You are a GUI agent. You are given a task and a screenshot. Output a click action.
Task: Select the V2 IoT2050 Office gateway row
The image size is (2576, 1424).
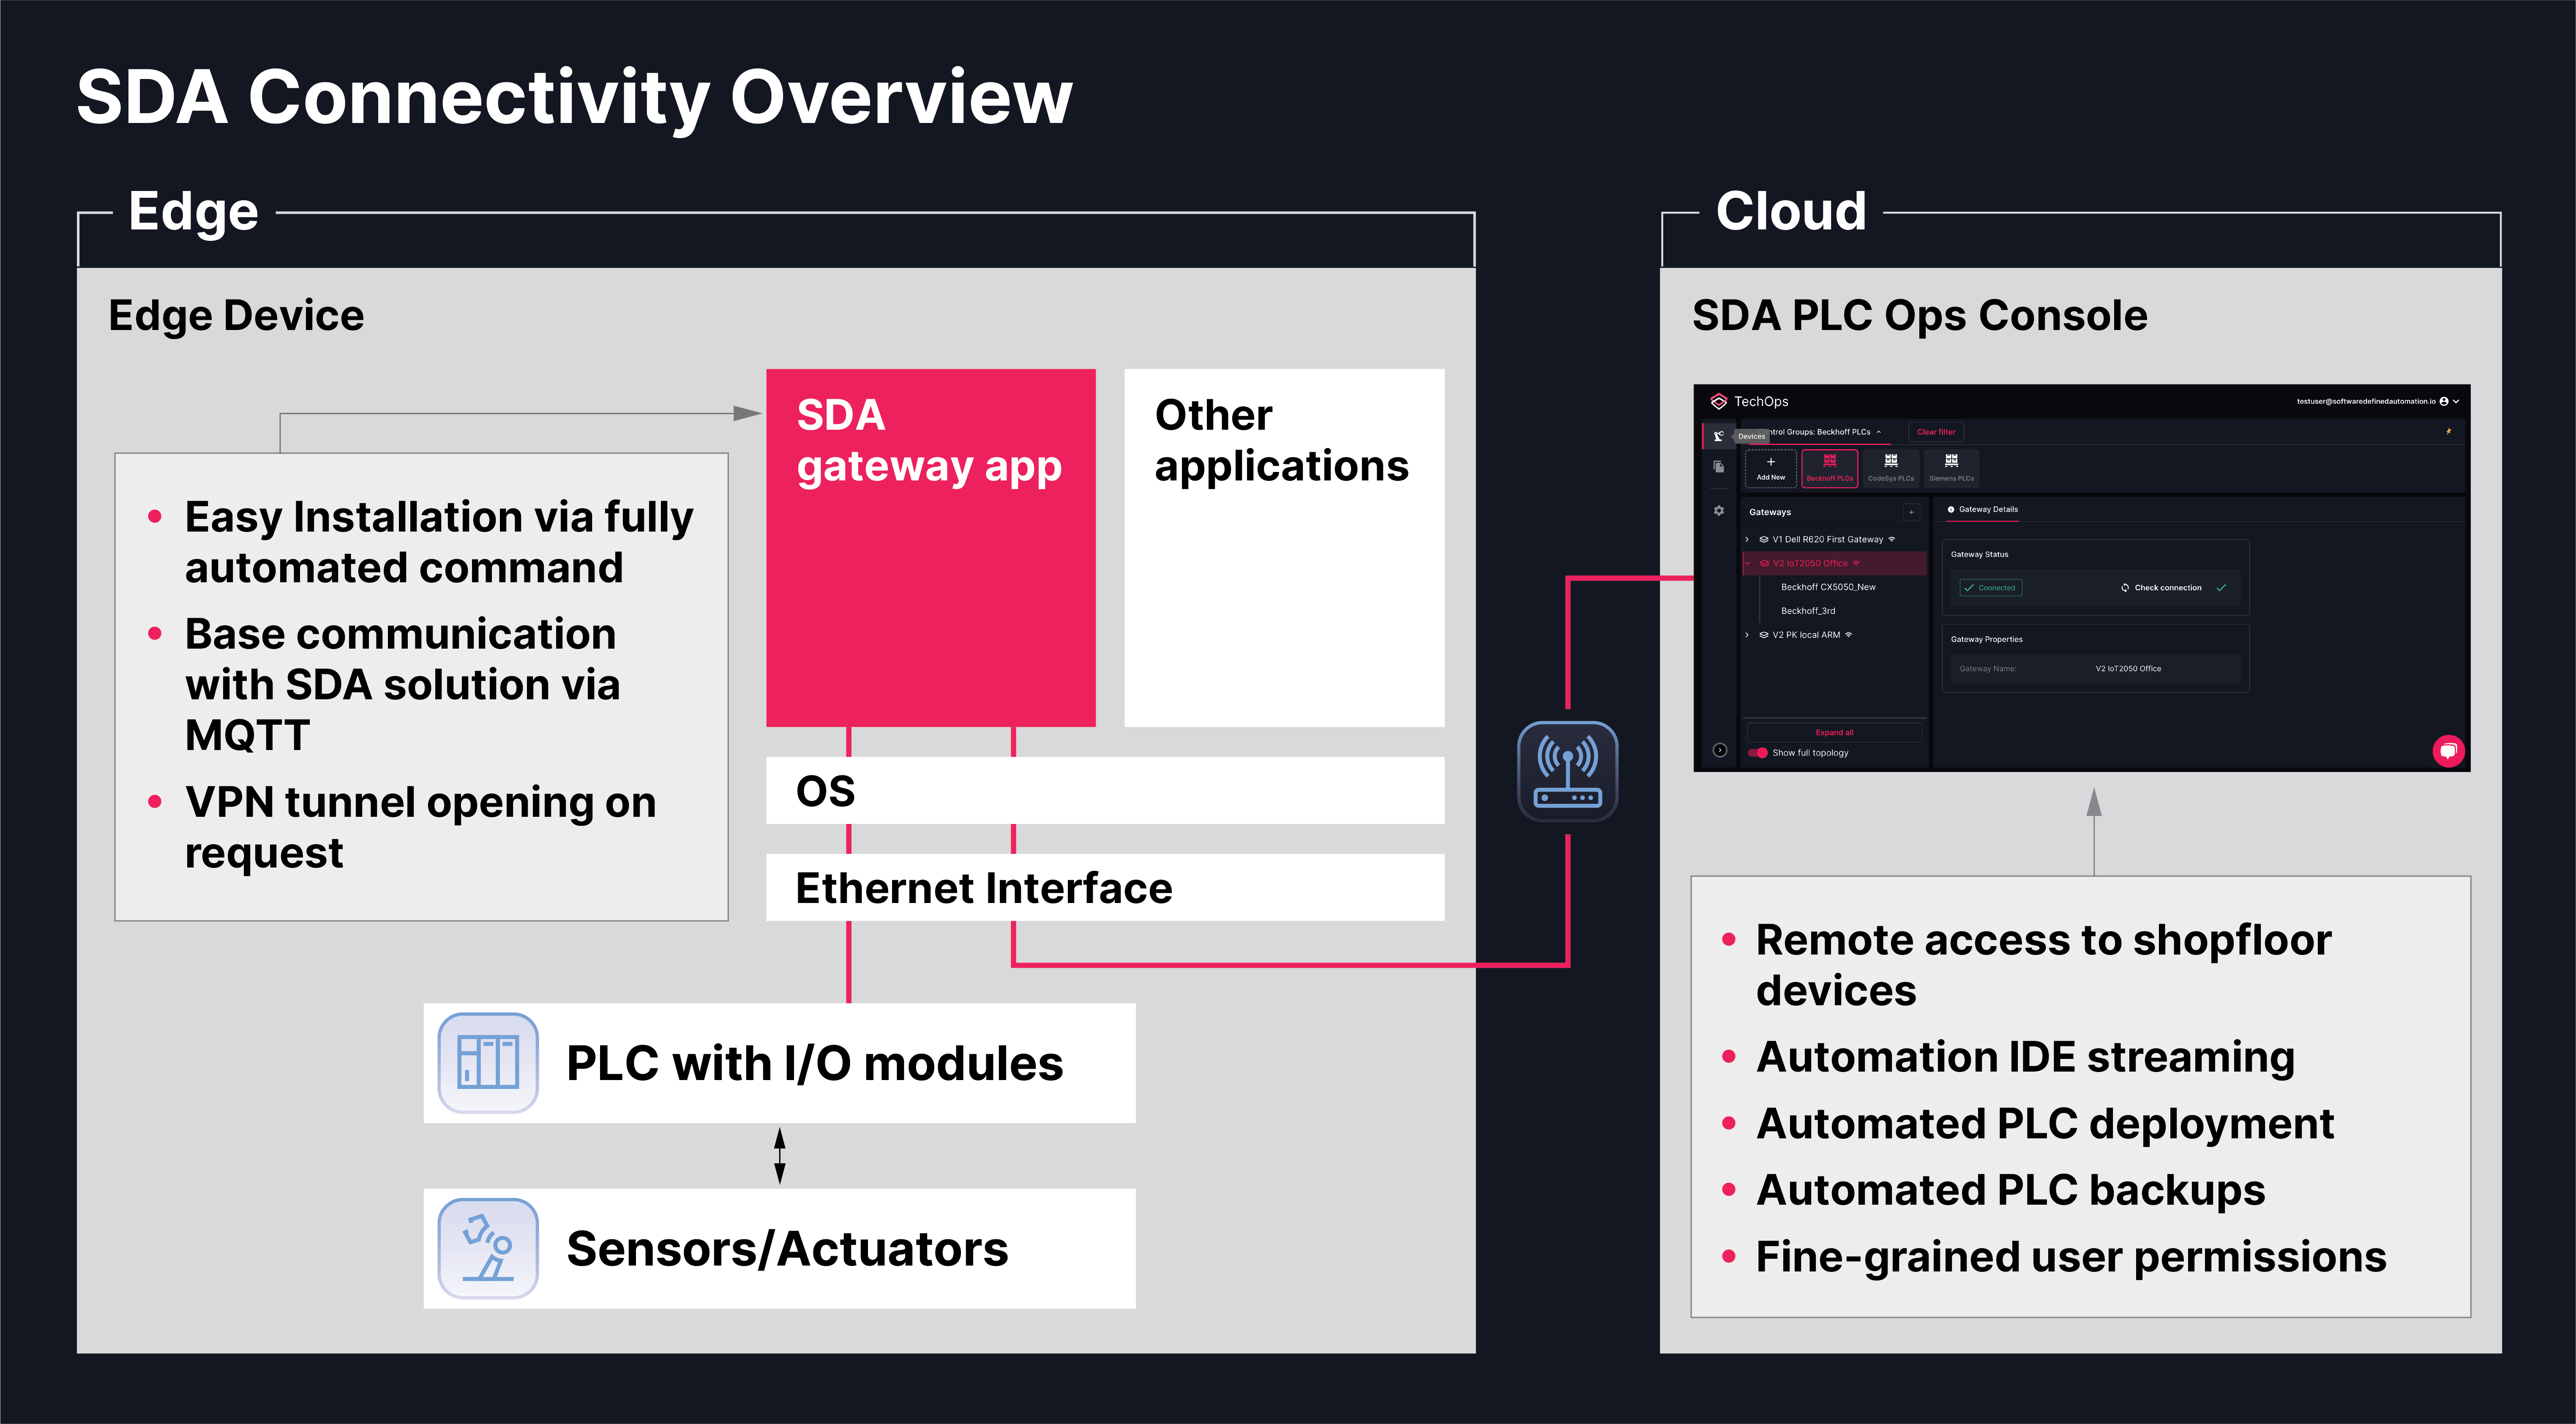tap(1834, 563)
